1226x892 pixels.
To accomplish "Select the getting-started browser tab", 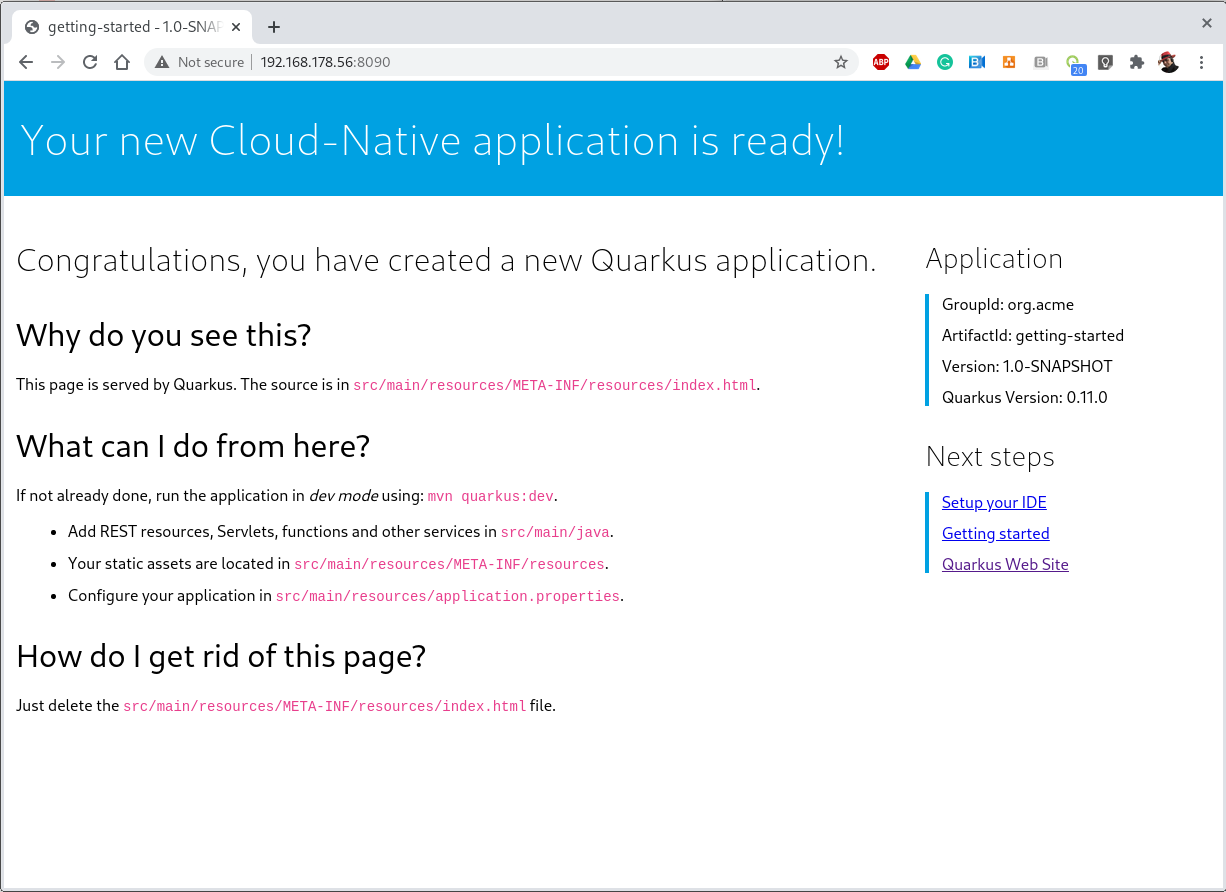I will 133,27.
